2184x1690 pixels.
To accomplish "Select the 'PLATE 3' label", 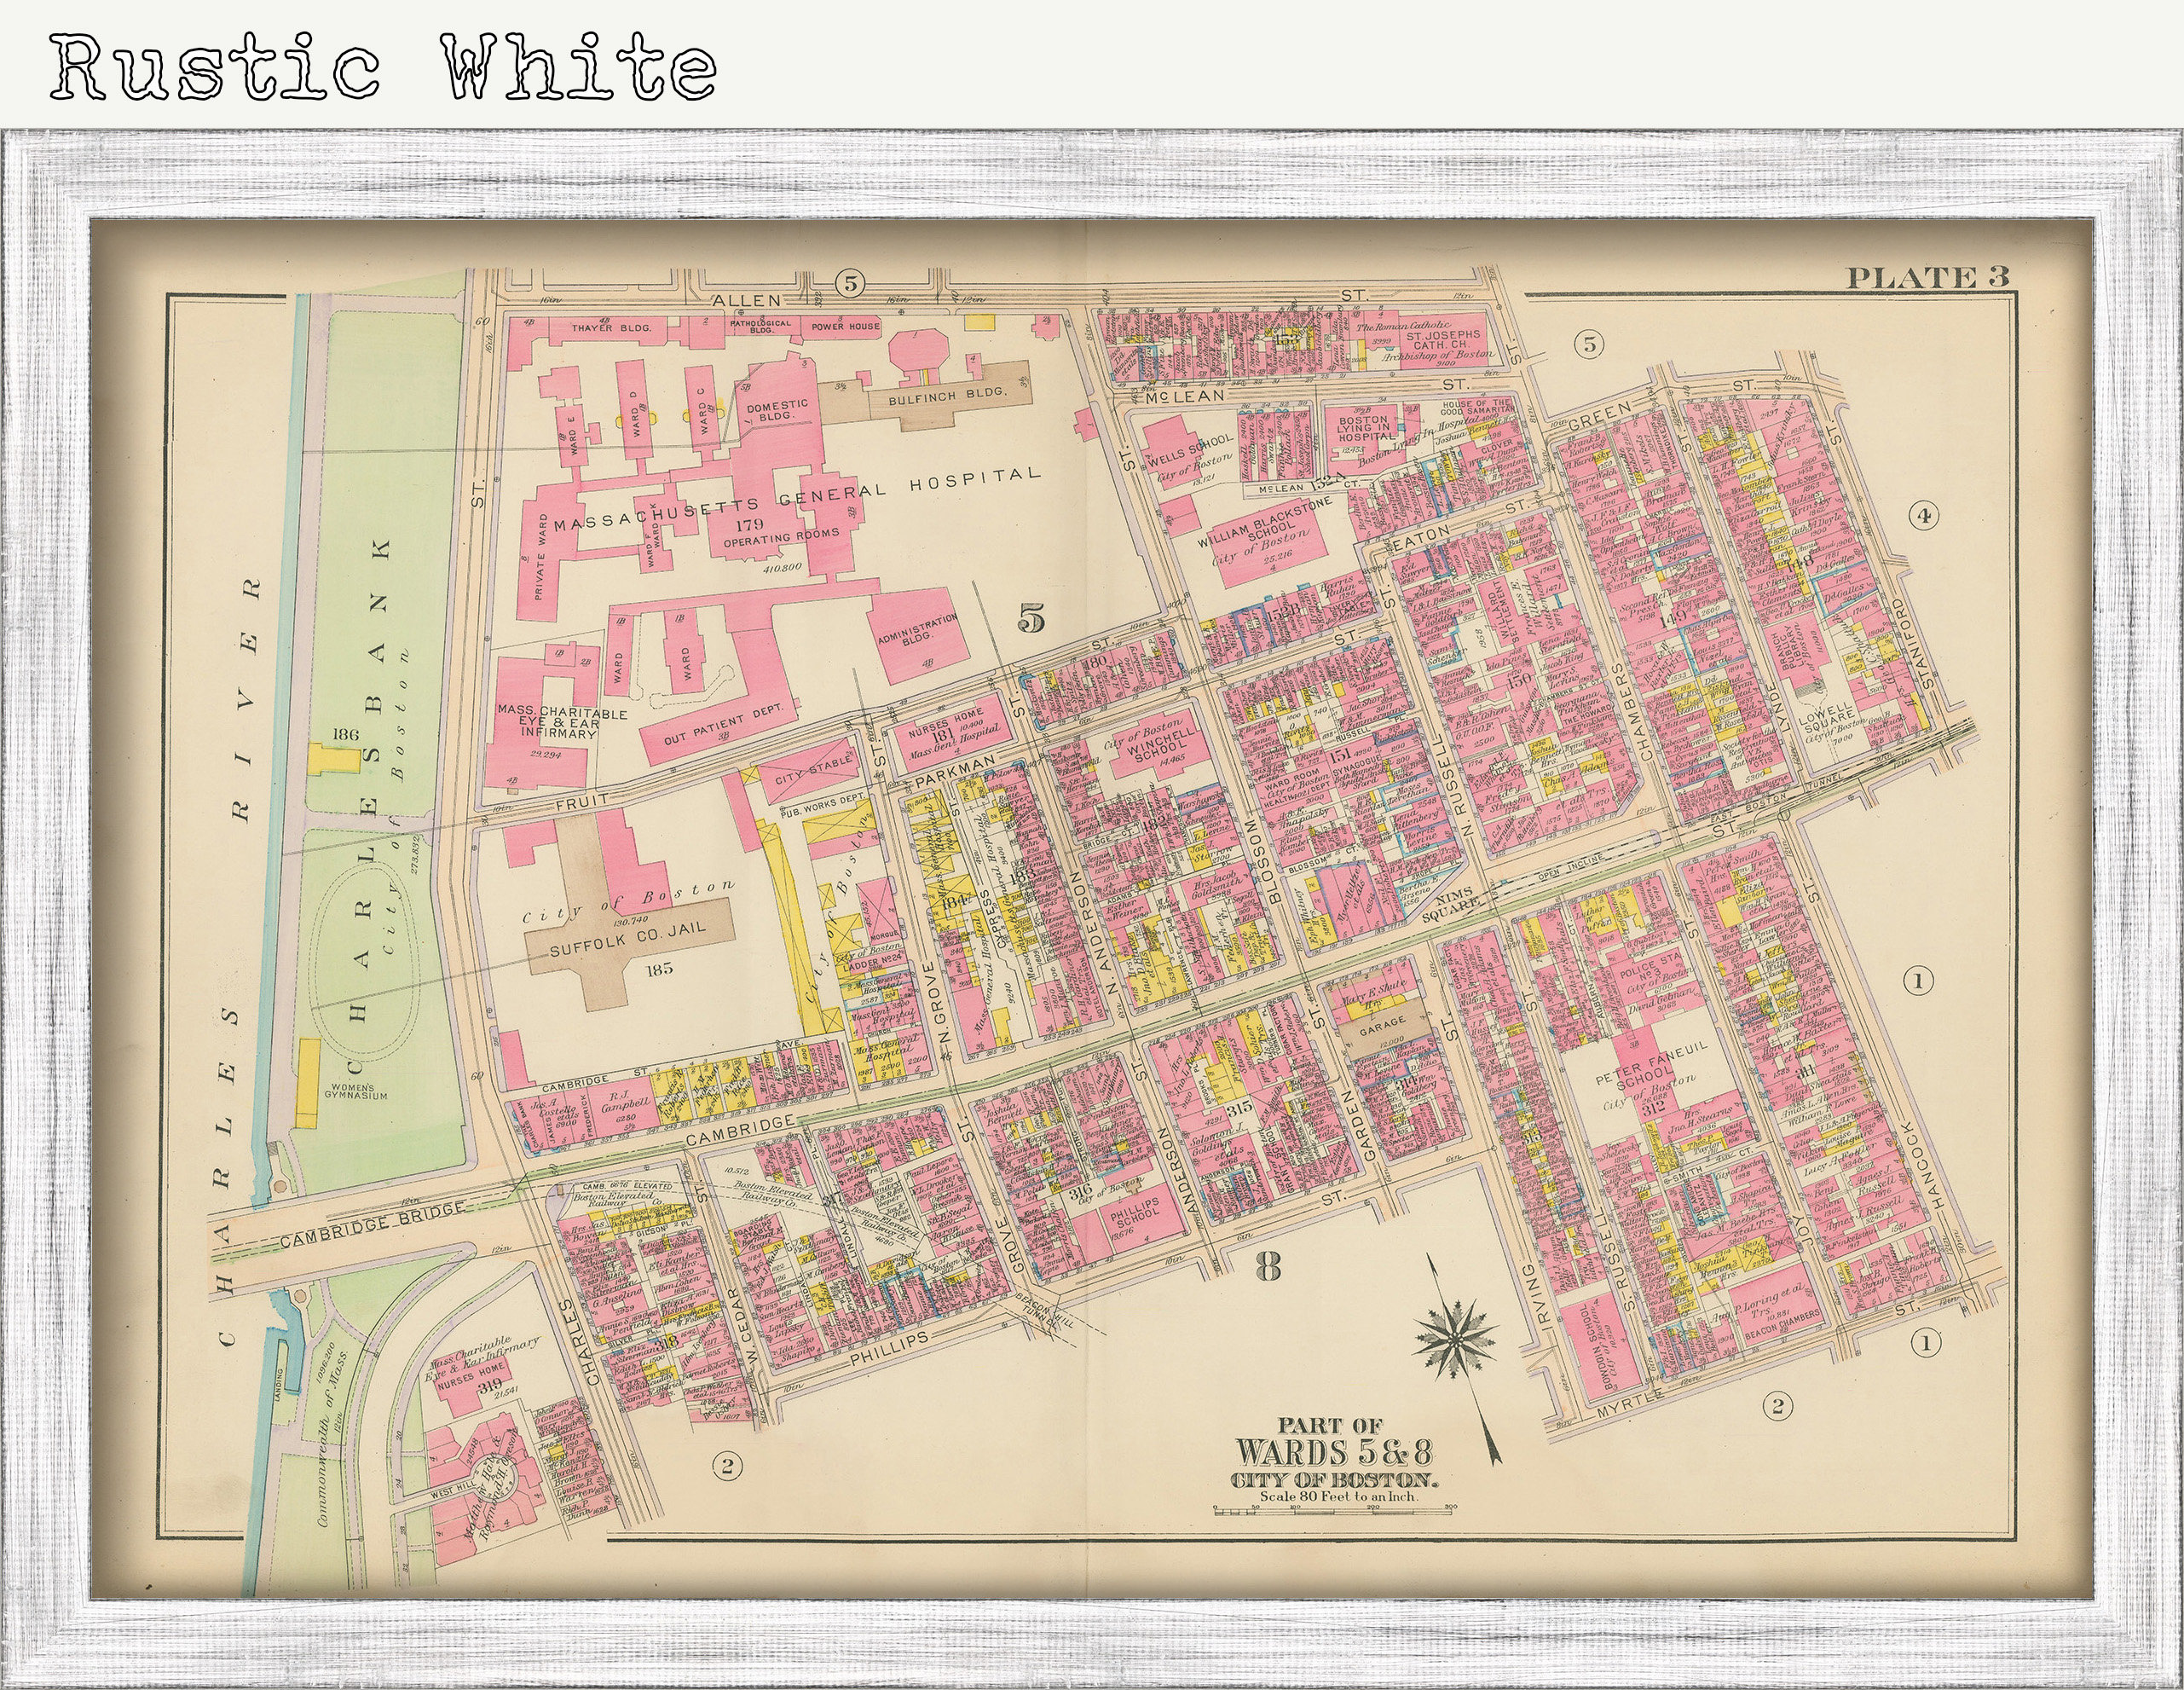I will (1927, 277).
